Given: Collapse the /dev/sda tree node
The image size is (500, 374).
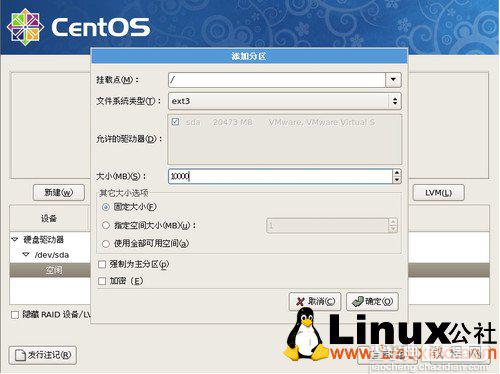Looking at the screenshot, I should (26, 255).
